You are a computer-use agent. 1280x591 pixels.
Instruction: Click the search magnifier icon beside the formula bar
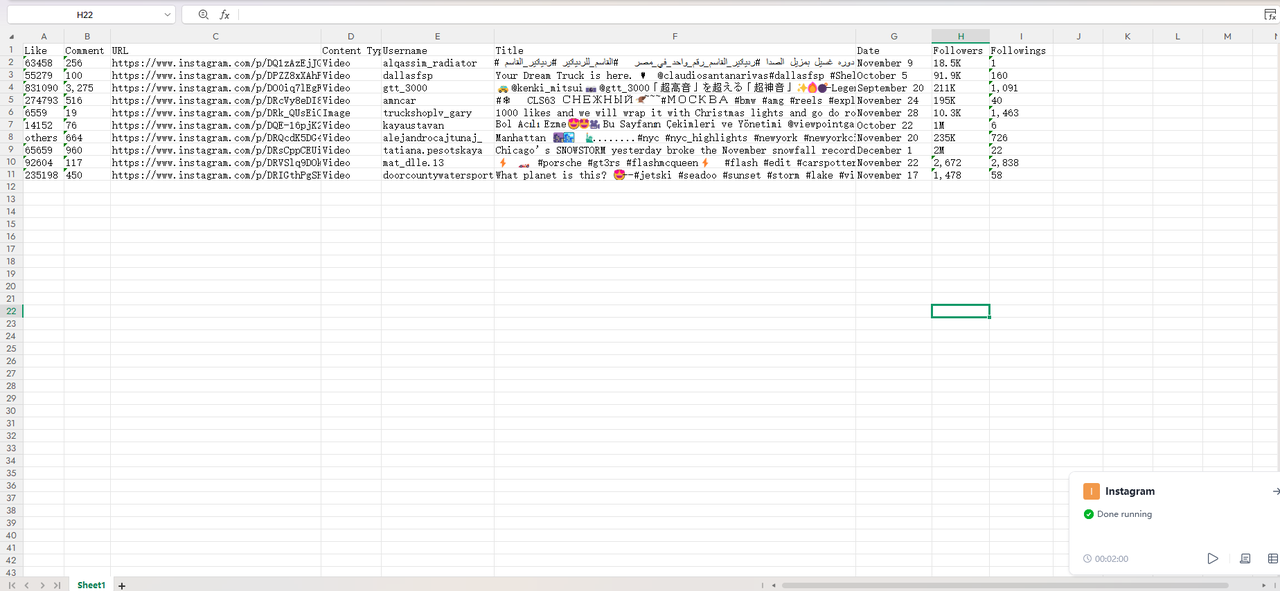pos(204,14)
